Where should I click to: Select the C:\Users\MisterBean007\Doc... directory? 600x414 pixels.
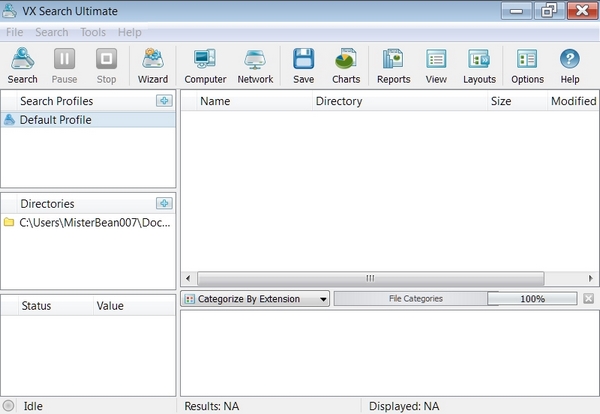pos(88,222)
